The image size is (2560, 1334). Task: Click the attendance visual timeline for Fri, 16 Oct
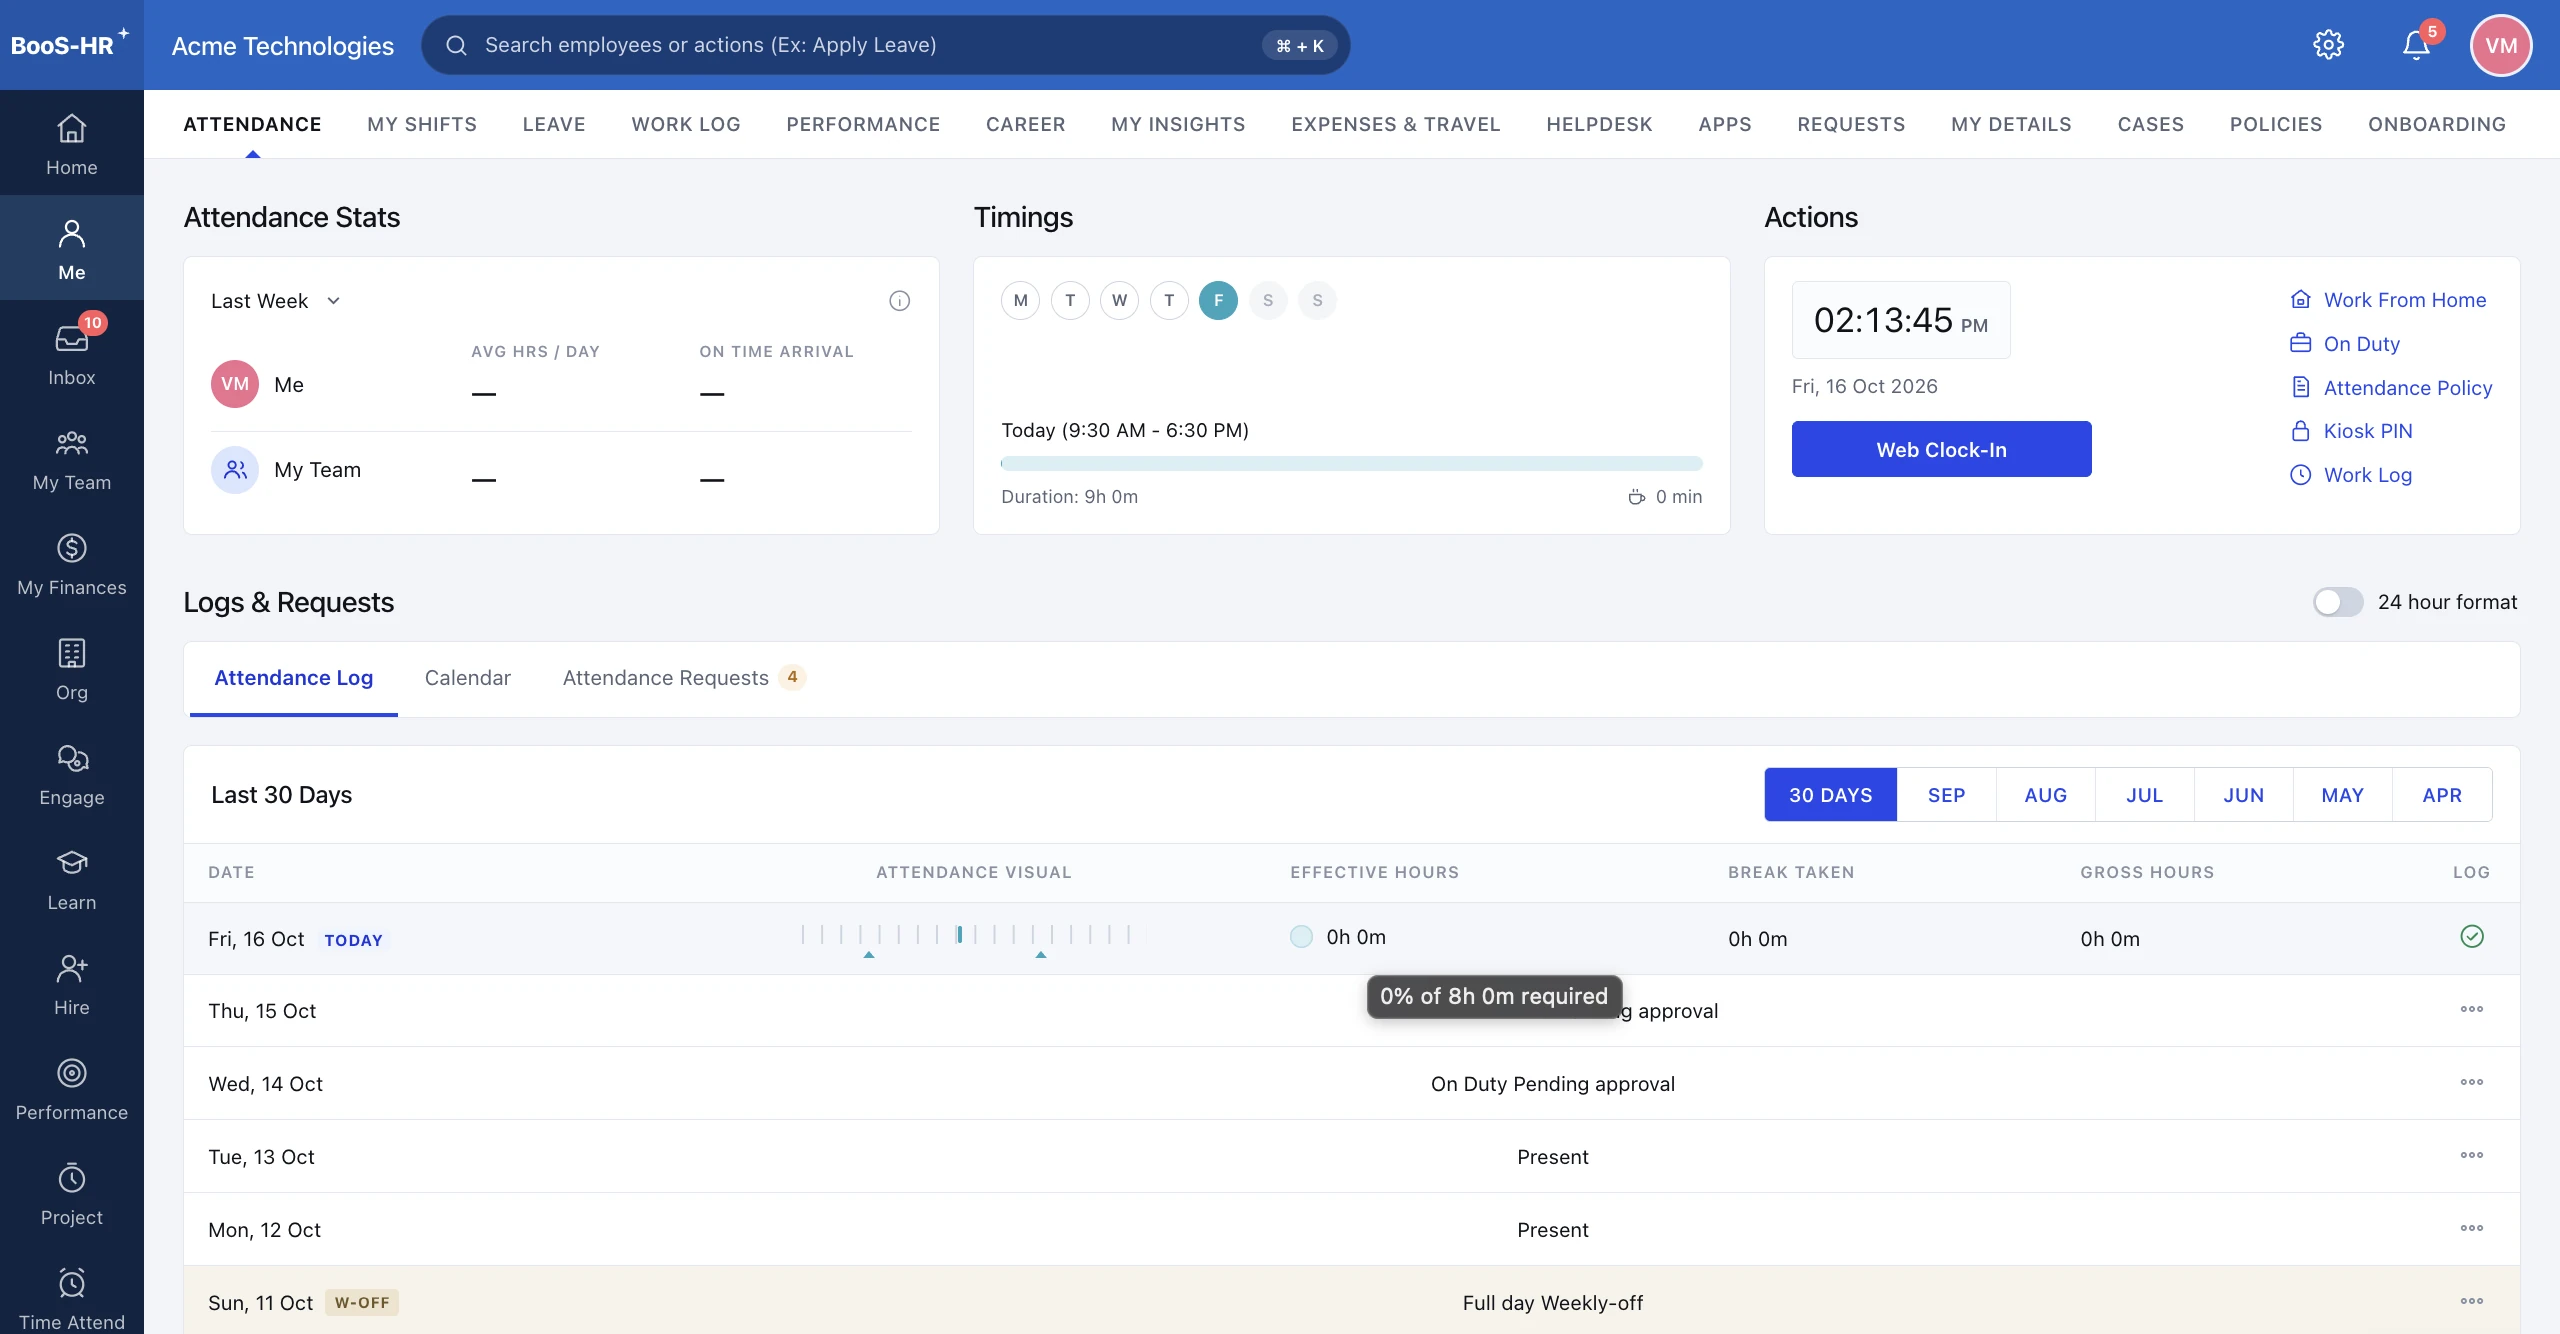click(966, 938)
